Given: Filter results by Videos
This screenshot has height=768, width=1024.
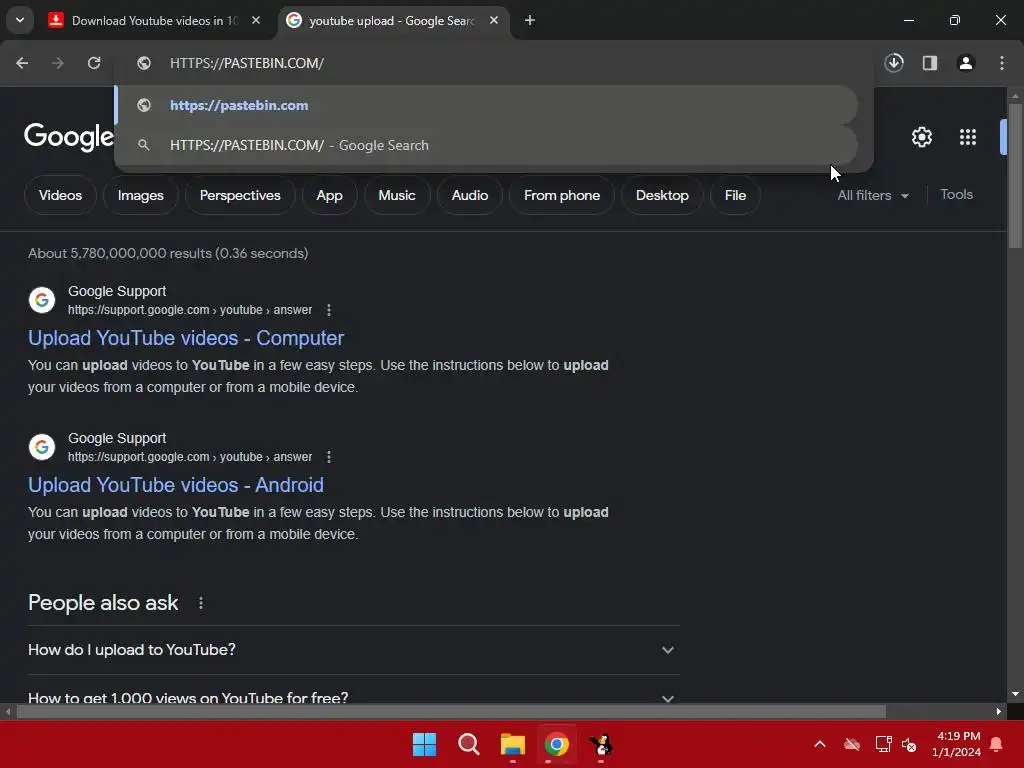Looking at the screenshot, I should tap(60, 195).
